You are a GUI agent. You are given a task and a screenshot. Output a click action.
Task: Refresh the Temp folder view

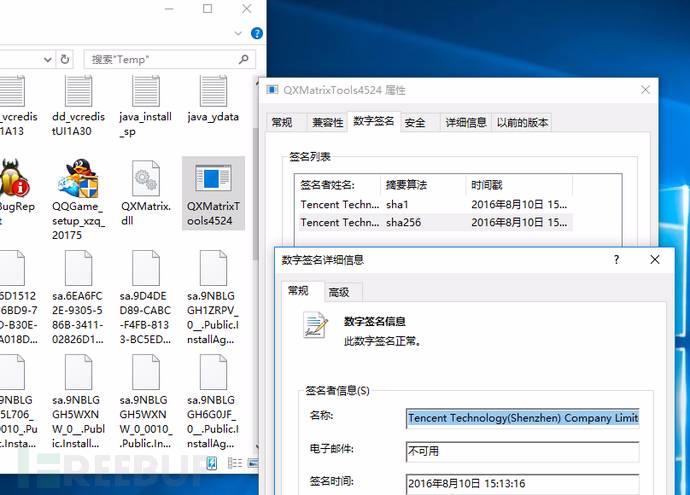coord(65,59)
